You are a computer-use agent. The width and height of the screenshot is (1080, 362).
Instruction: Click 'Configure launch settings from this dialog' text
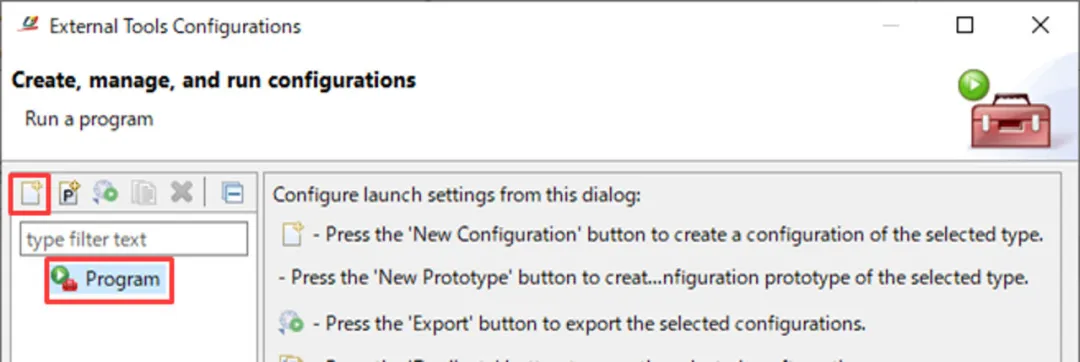(x=457, y=195)
